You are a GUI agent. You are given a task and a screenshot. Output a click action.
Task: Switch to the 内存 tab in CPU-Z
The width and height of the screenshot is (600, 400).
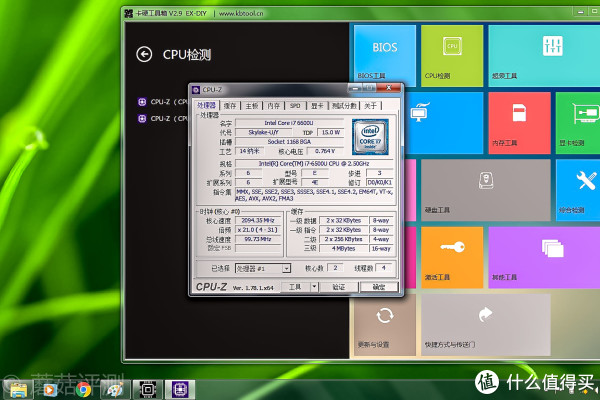click(274, 106)
